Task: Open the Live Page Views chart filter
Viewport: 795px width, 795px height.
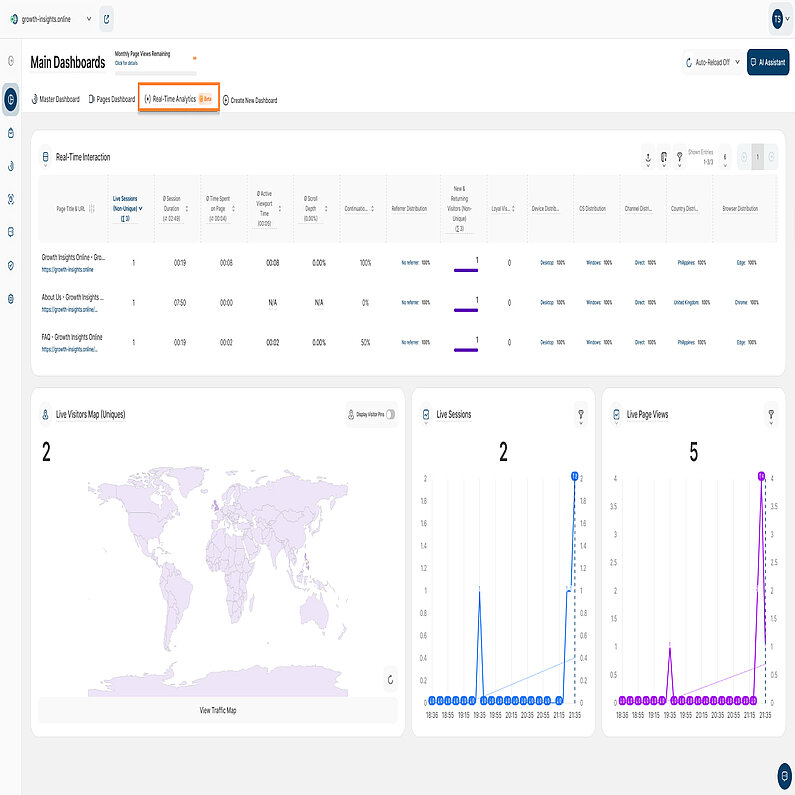Action: coord(771,415)
